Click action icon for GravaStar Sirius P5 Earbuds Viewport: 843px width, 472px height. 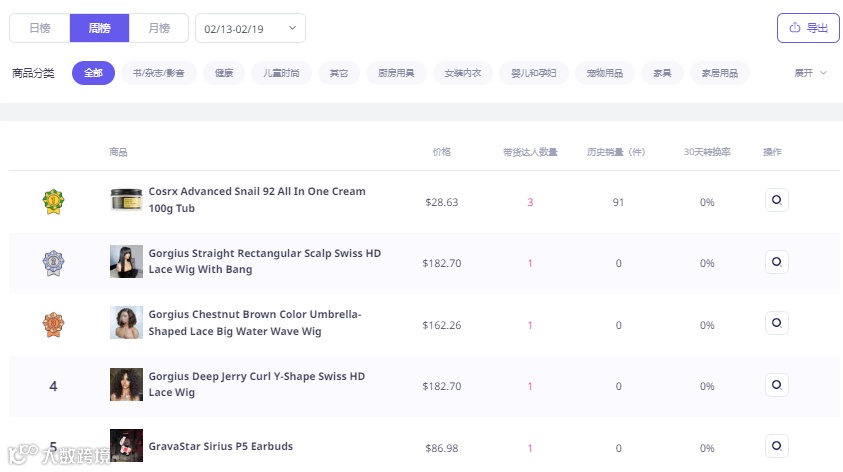(776, 446)
